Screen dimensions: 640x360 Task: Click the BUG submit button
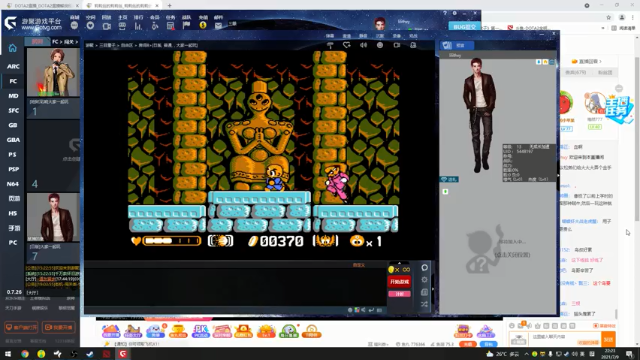[464, 27]
